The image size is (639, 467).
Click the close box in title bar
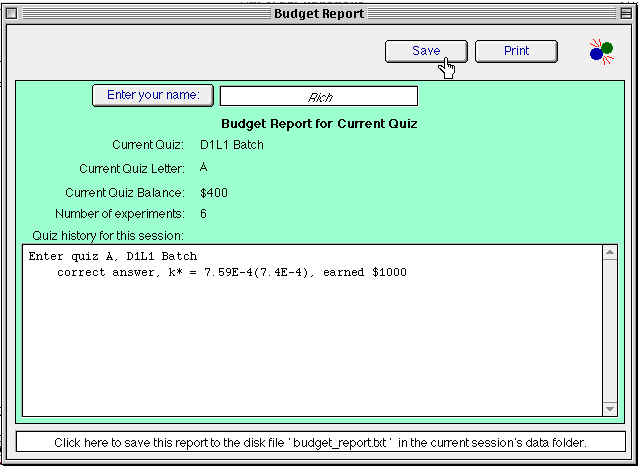12,14
